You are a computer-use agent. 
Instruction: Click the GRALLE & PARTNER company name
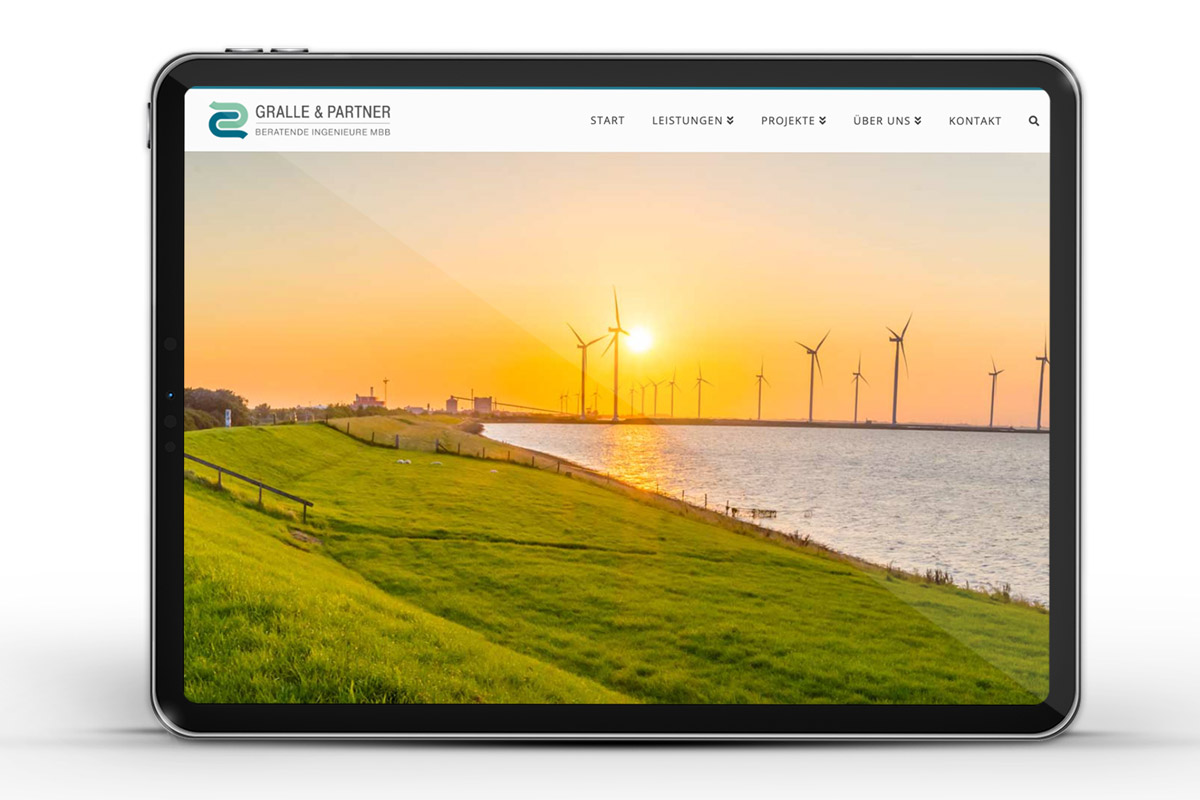(322, 112)
